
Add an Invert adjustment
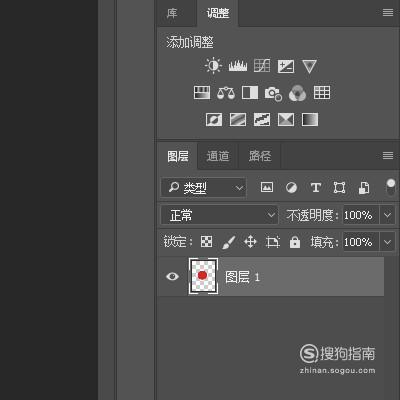click(214, 119)
